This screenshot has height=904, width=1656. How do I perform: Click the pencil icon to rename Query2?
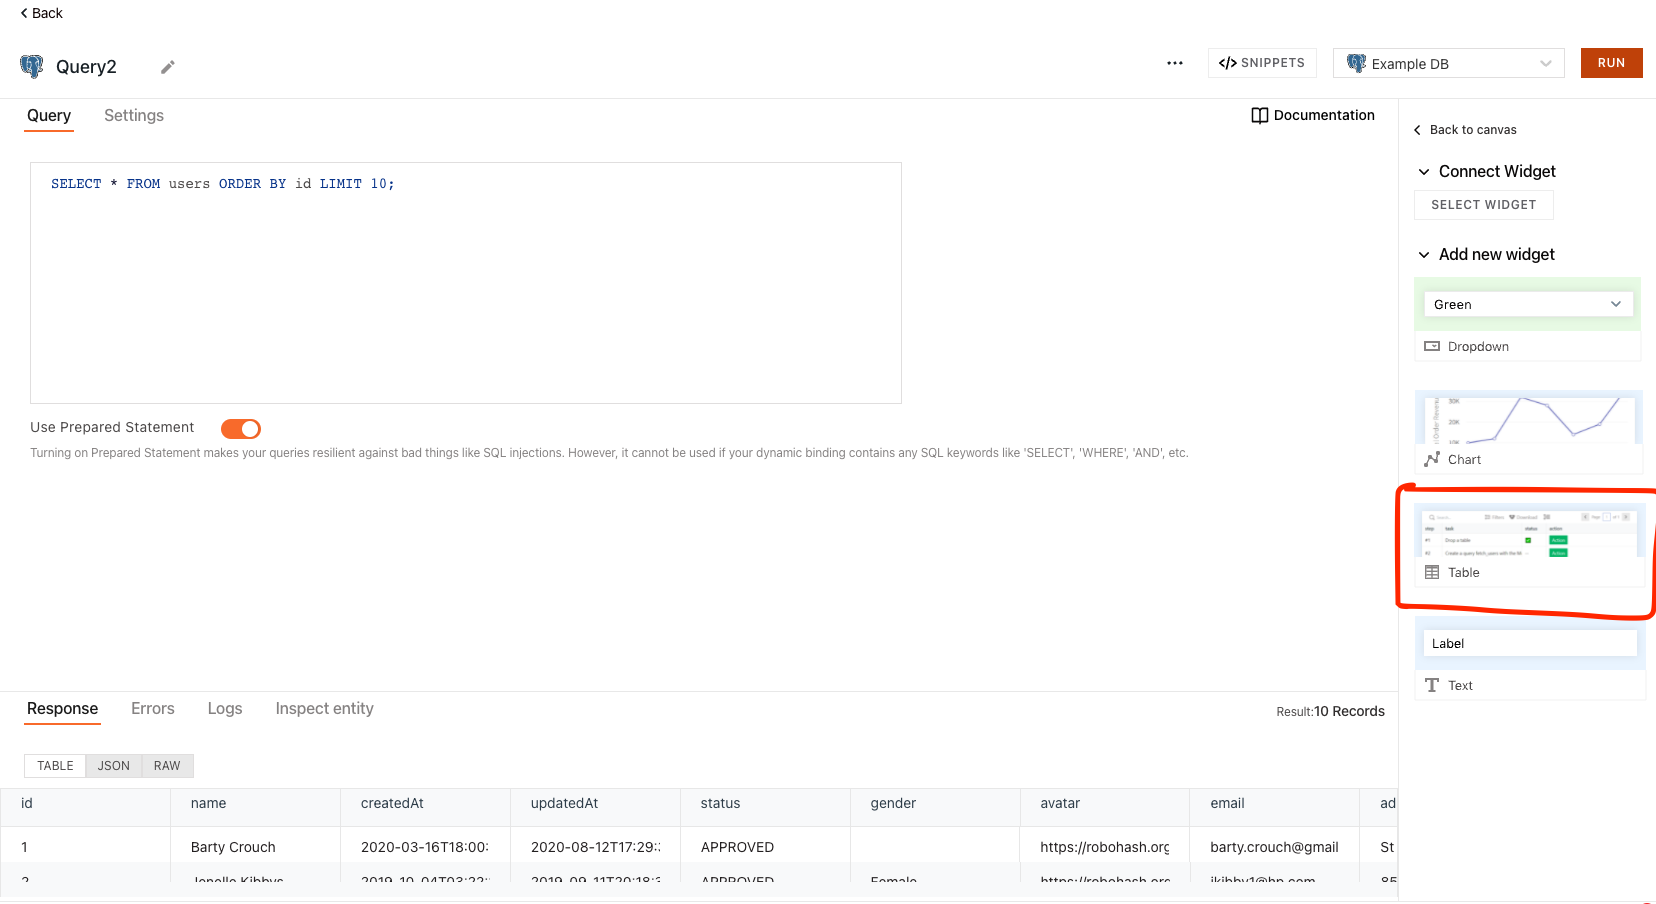coord(166,66)
